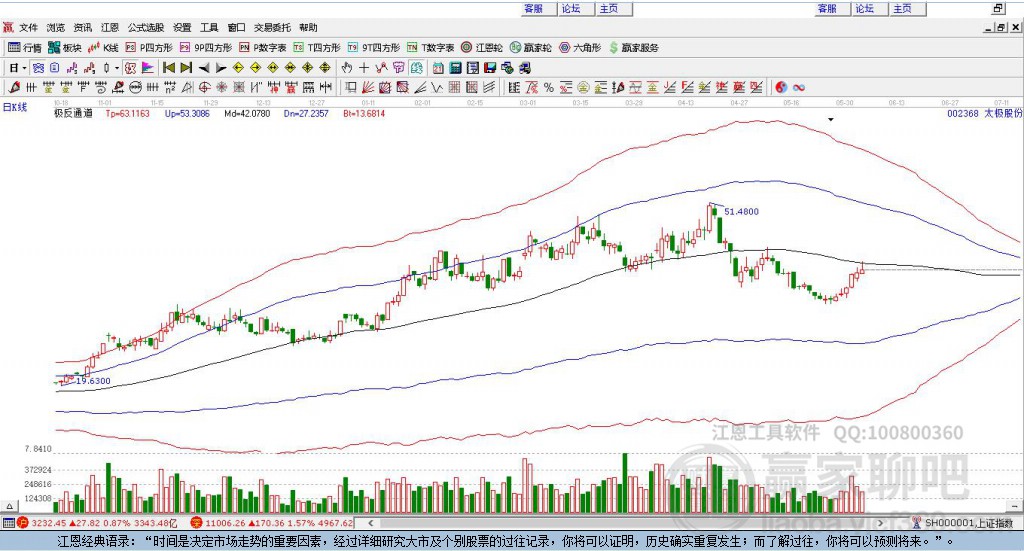Viewport: 1024px width, 551px height.
Task: Click the 002368 太极股份 stock label
Action: click(x=985, y=114)
